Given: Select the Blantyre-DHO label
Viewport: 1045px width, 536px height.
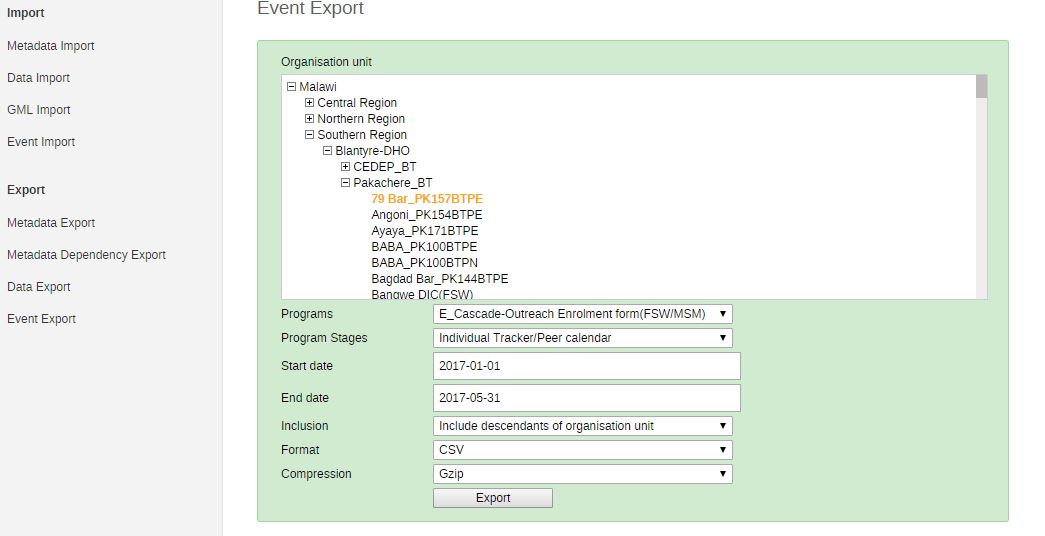Looking at the screenshot, I should coord(373,151).
